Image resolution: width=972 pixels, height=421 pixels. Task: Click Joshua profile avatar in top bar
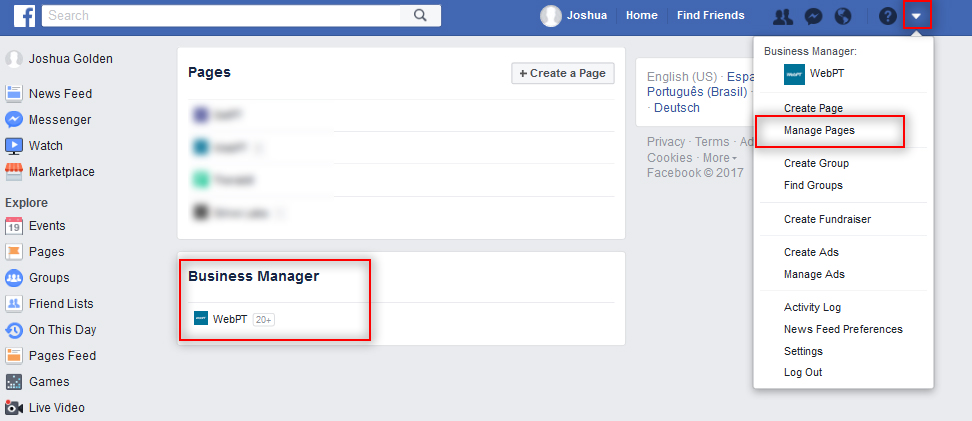pyautogui.click(x=551, y=16)
